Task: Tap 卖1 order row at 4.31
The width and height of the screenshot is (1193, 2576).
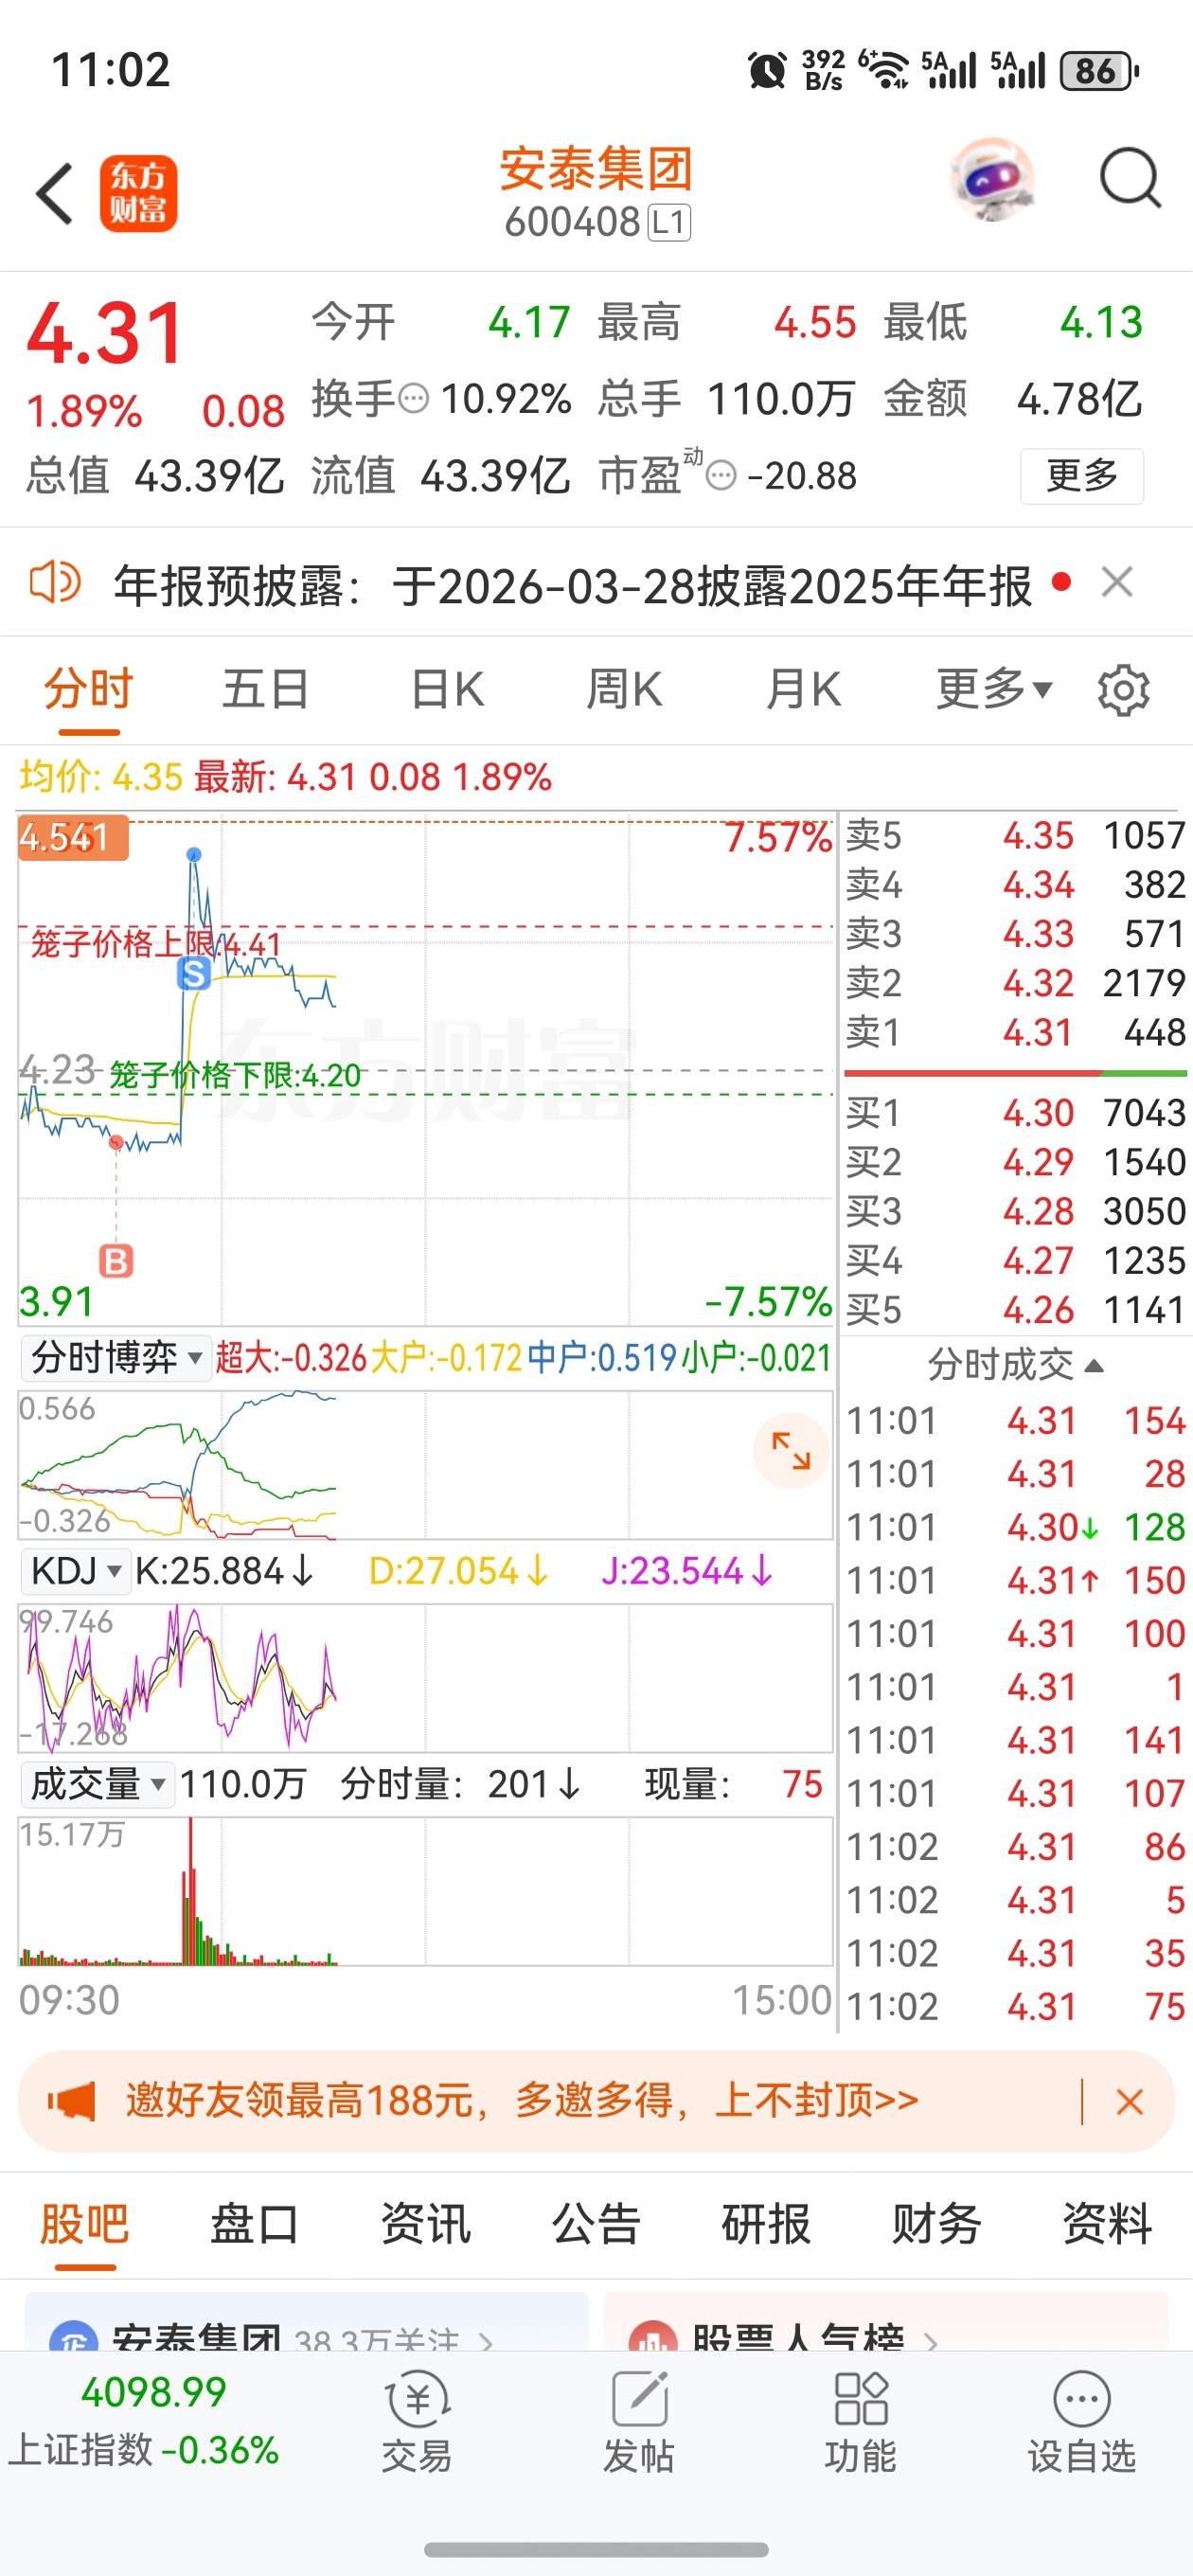Action: coord(1015,1032)
